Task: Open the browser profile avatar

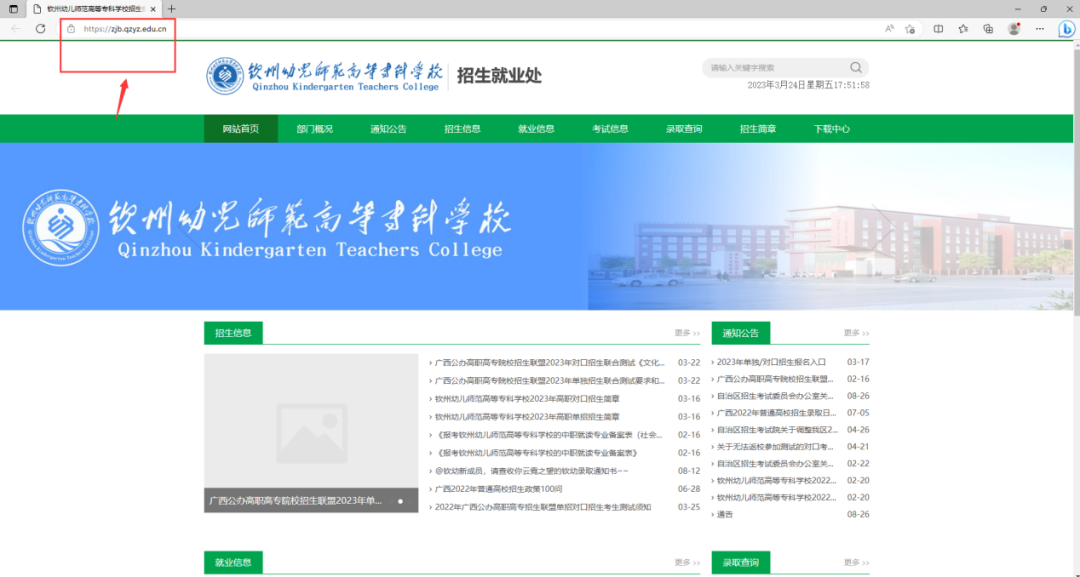Action: (x=1014, y=29)
